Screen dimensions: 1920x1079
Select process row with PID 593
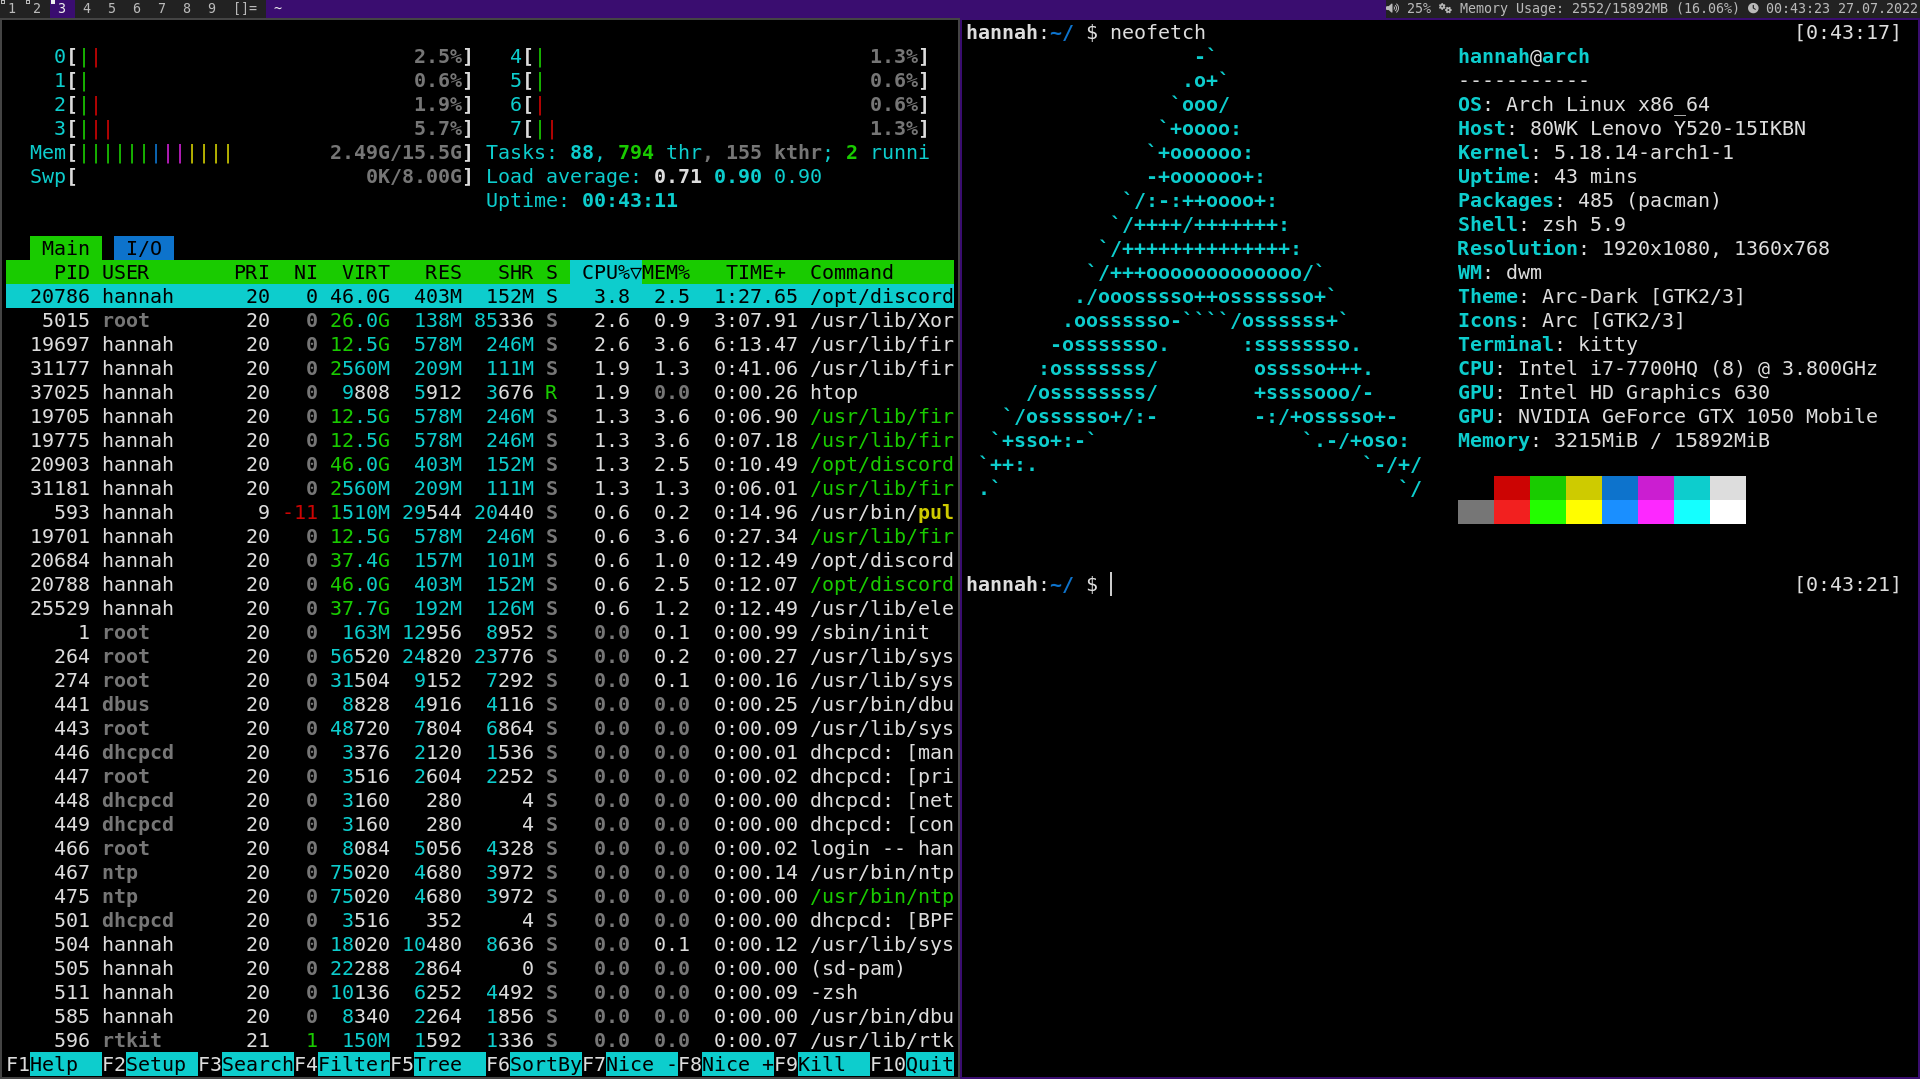(x=480, y=512)
